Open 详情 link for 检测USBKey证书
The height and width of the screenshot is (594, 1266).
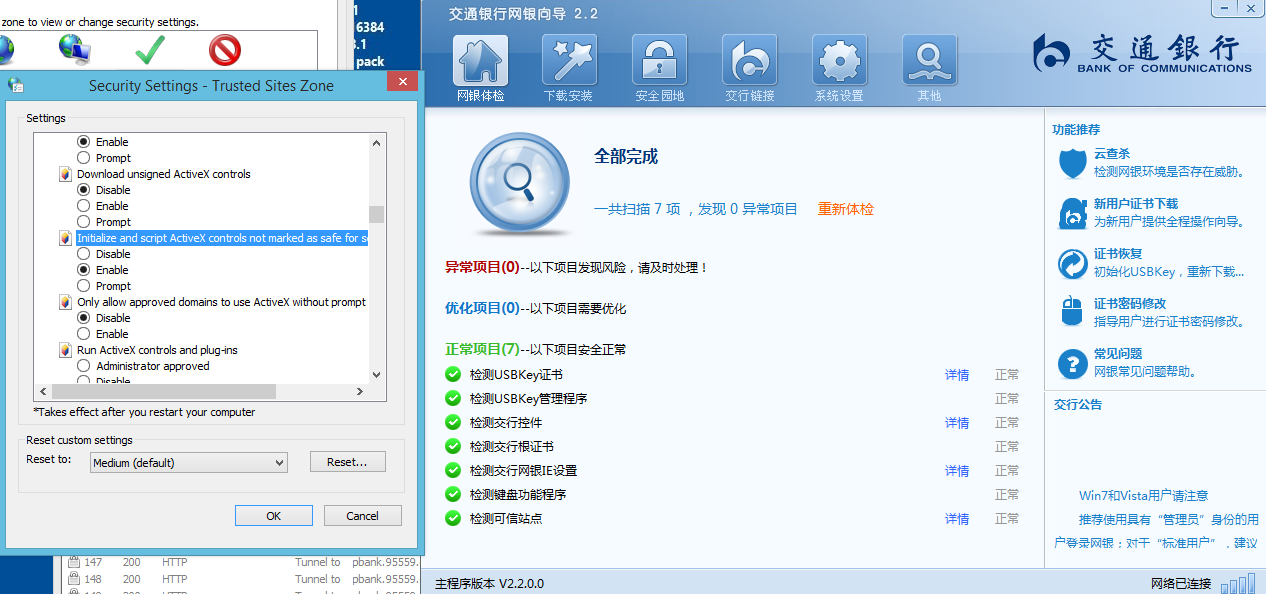coord(957,375)
